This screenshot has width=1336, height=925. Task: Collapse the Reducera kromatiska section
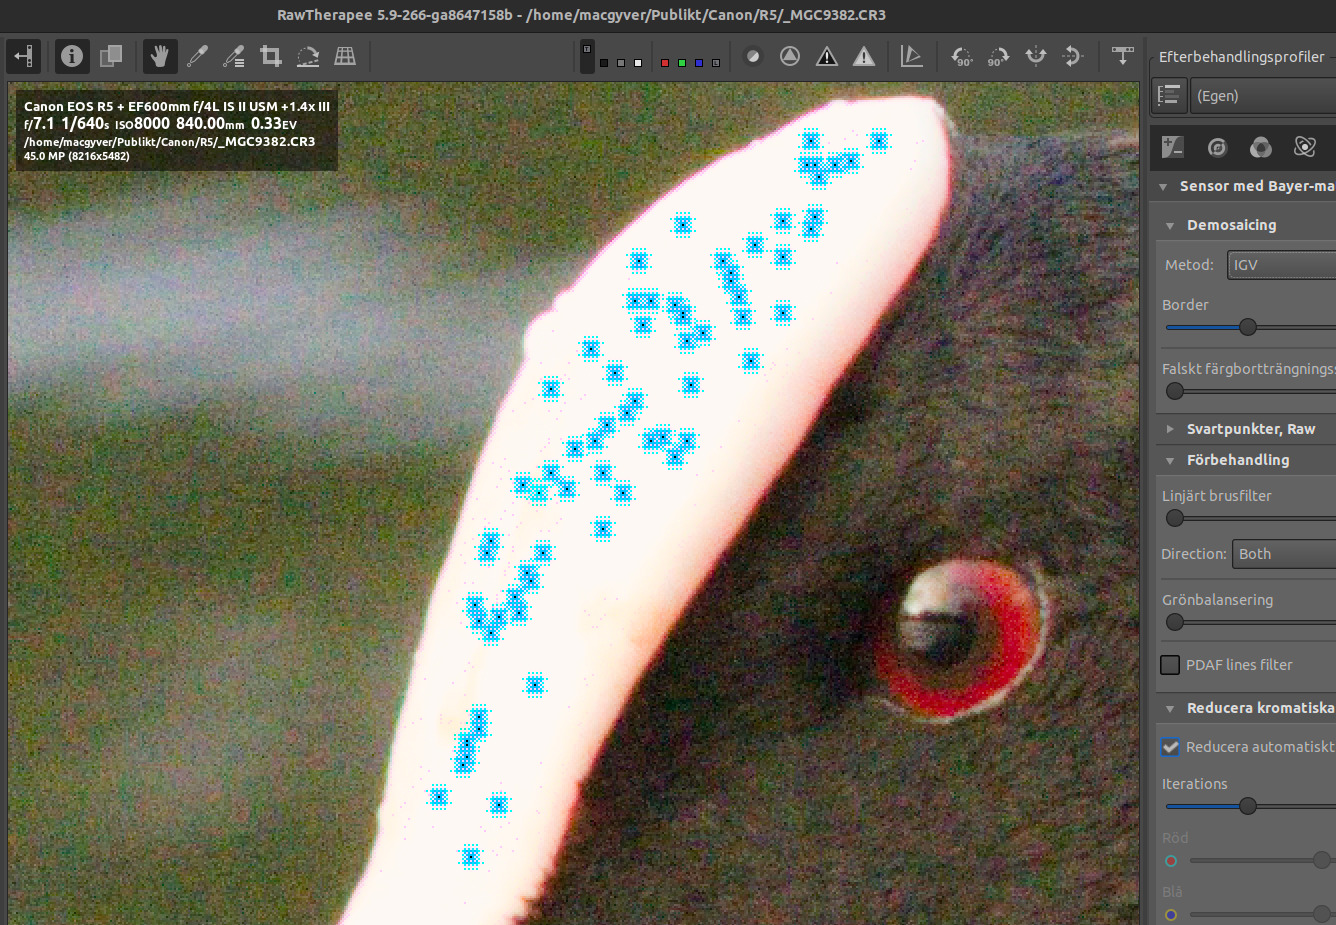(1170, 709)
